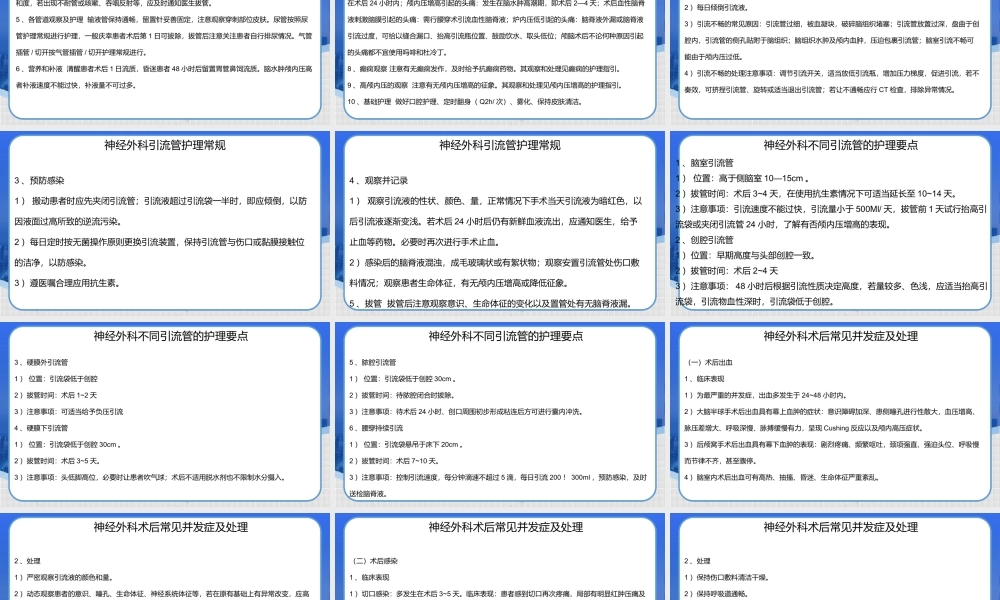The height and width of the screenshot is (600, 1000).
Task: Click the line starting "10、基础护理"
Action: point(464,101)
